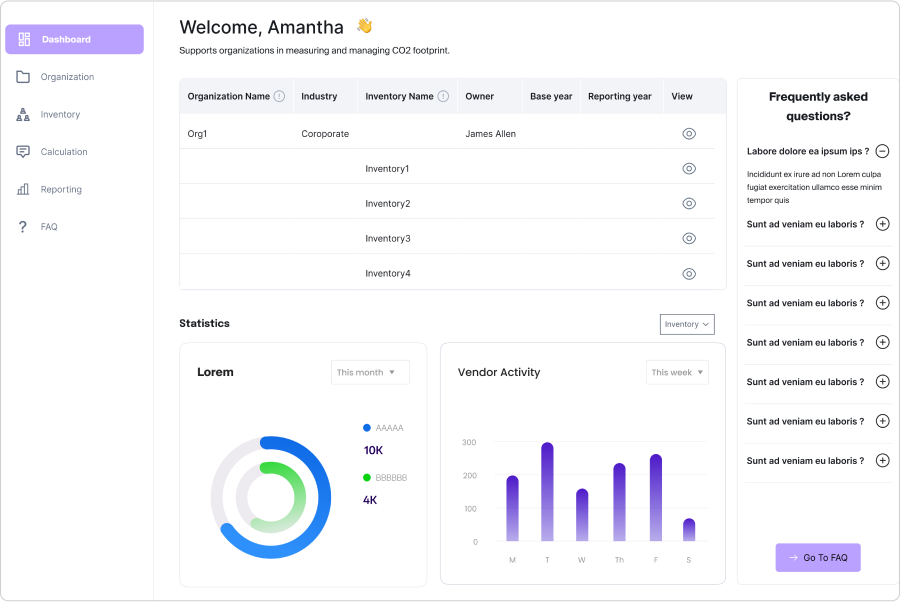Click the Dashboard grid icon in sidebar
Screen dimensions: 900x602
(x=25, y=40)
